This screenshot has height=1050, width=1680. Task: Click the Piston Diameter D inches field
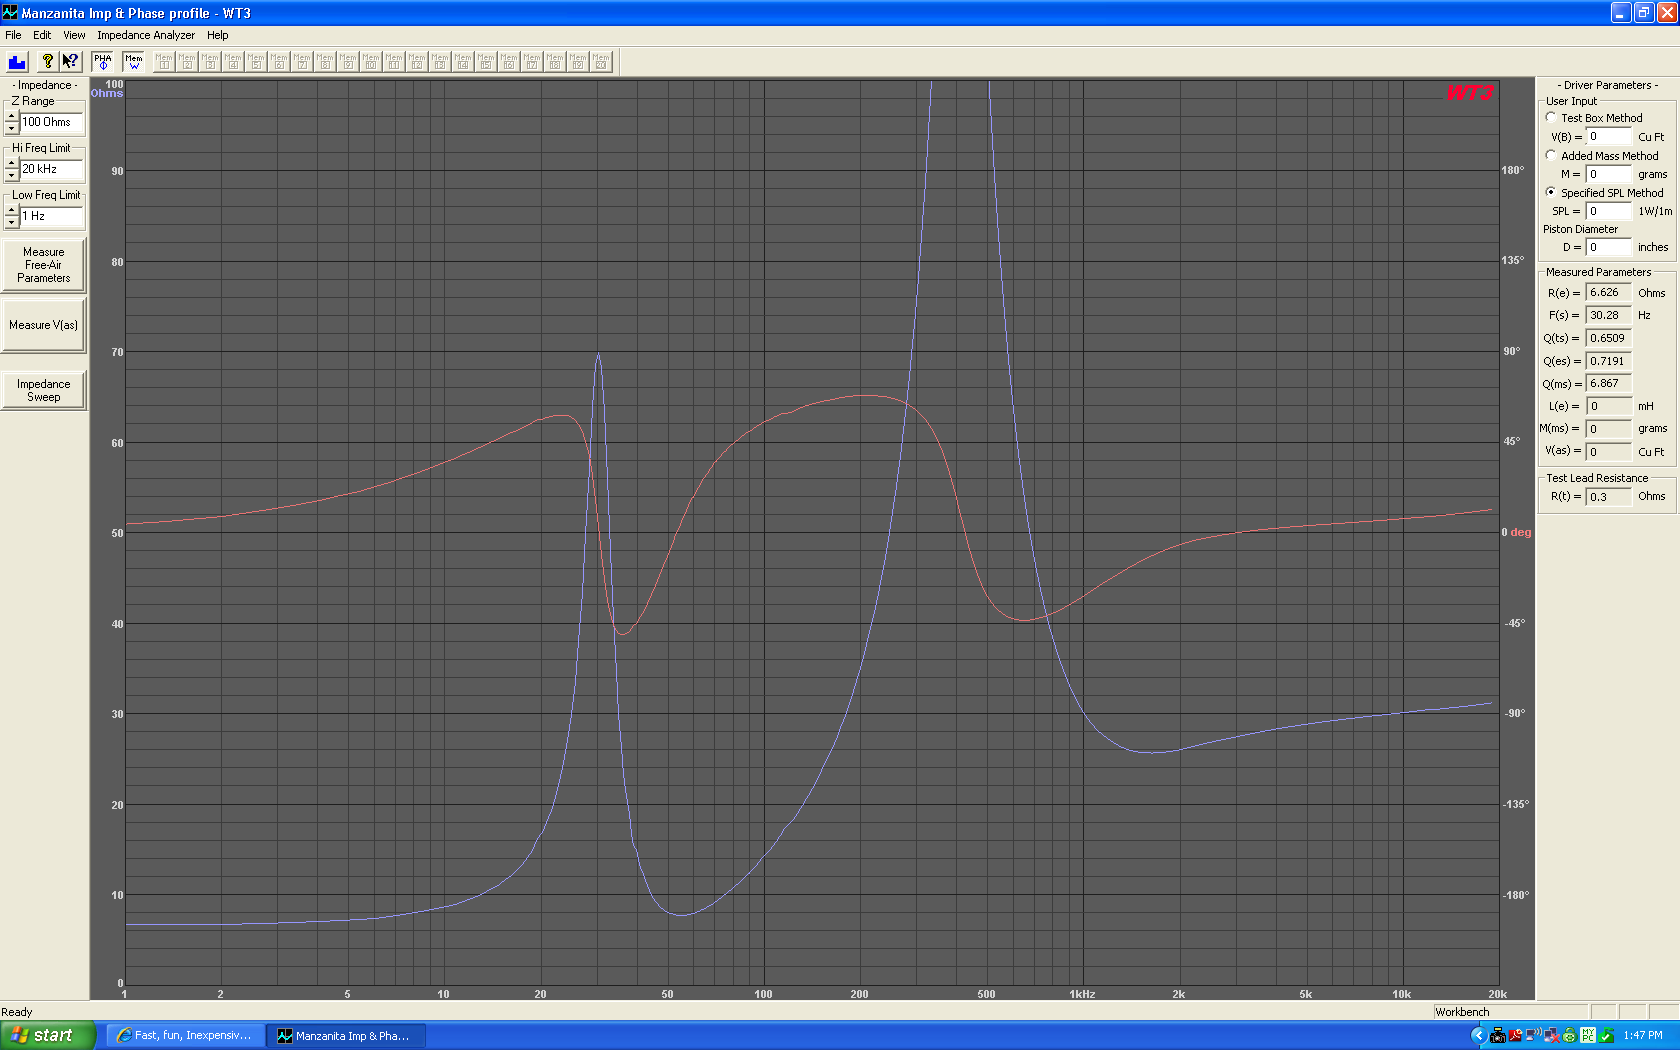point(1609,247)
